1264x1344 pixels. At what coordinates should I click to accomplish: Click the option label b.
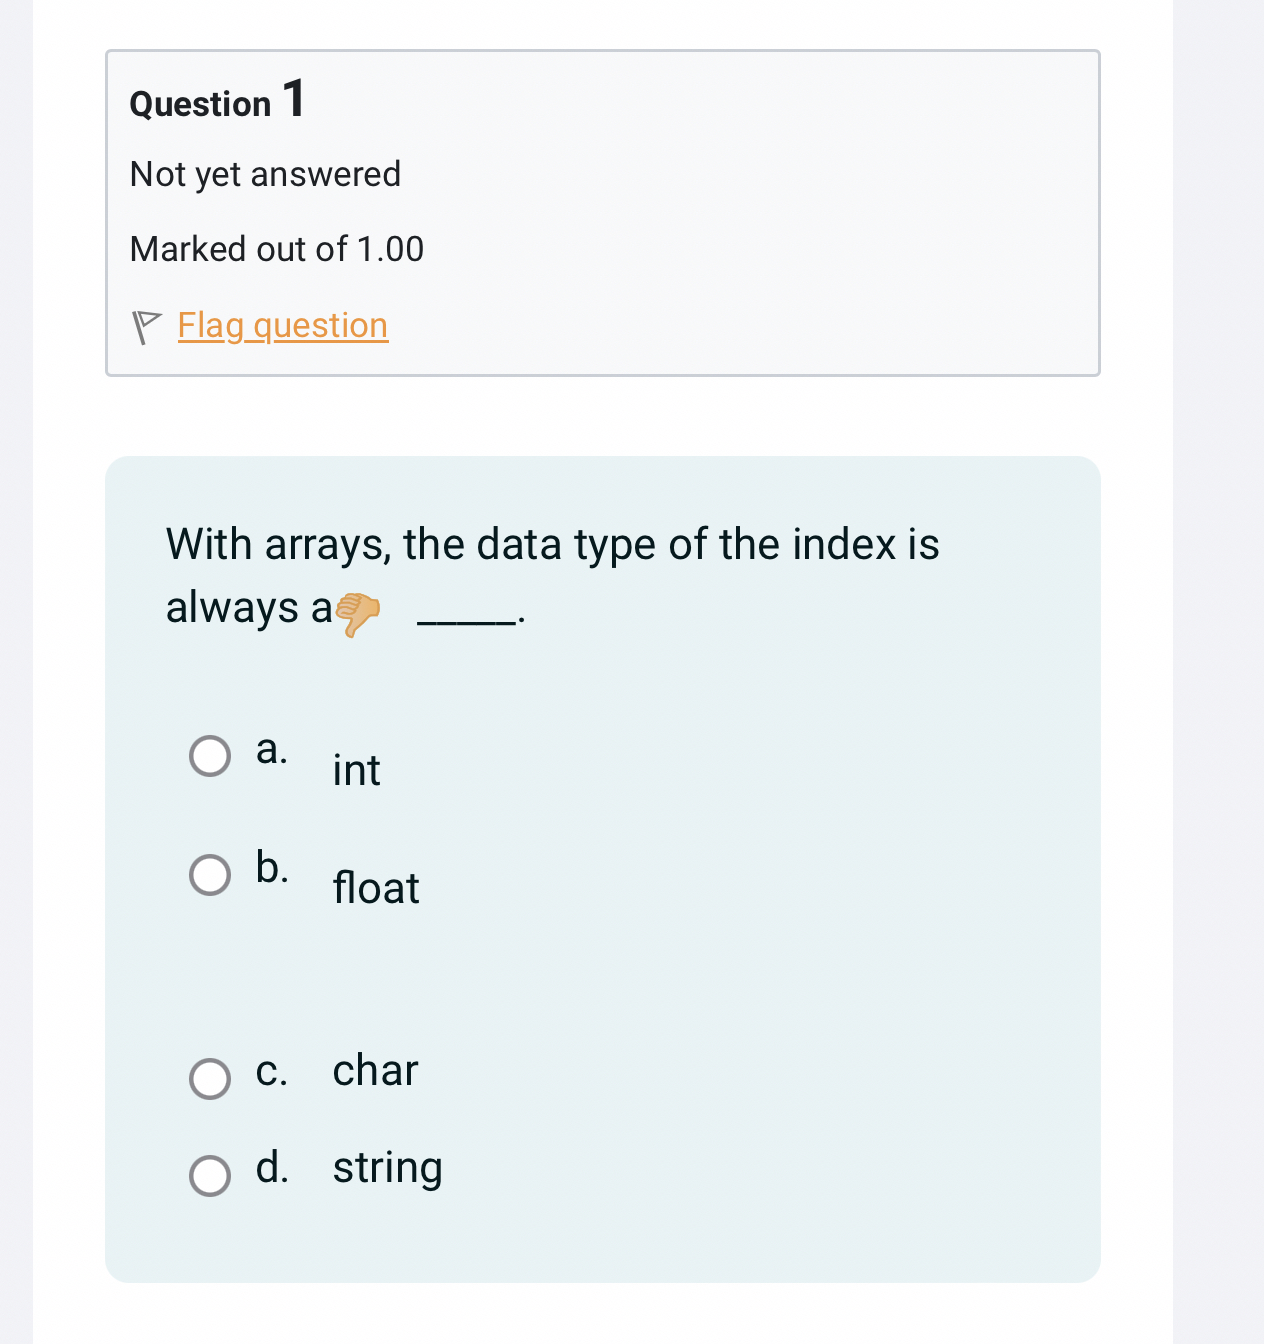pos(270,866)
